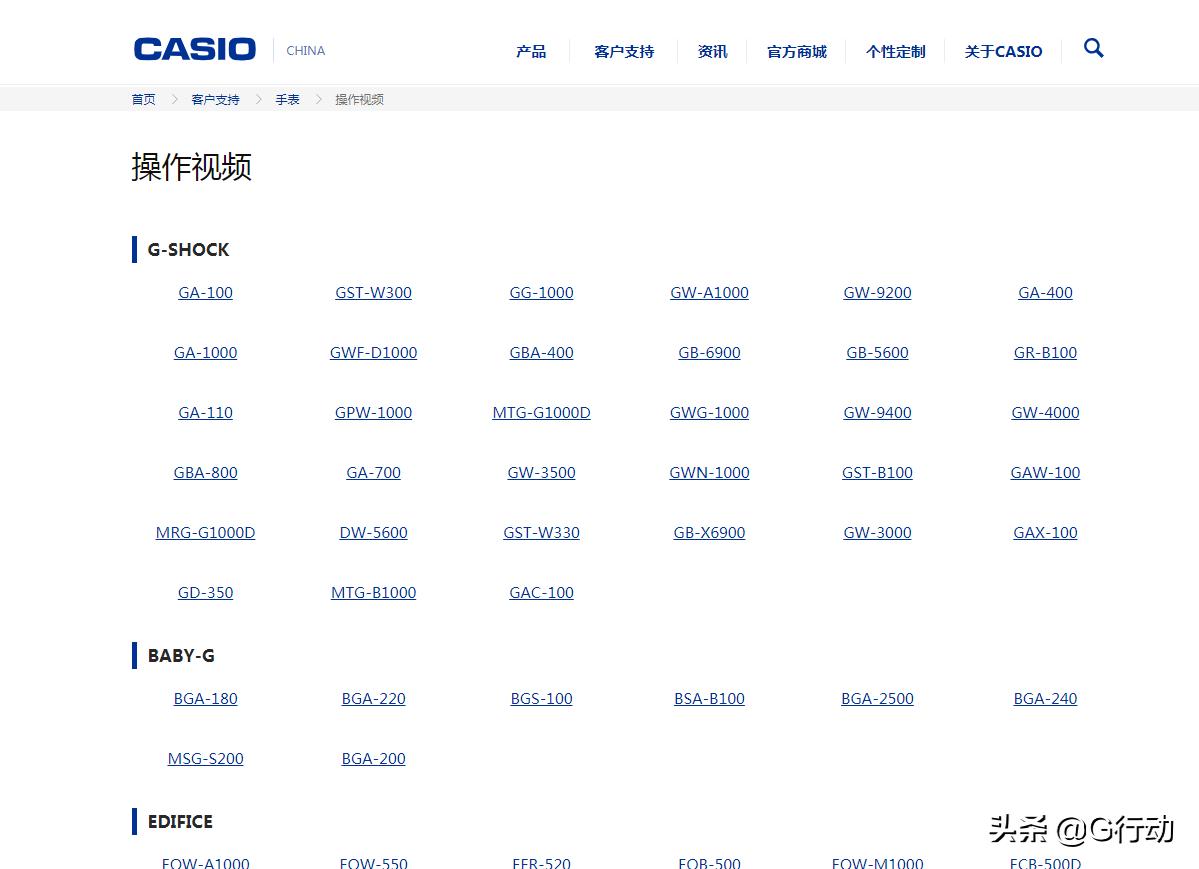Select the GW-9200 model link

[x=877, y=292]
